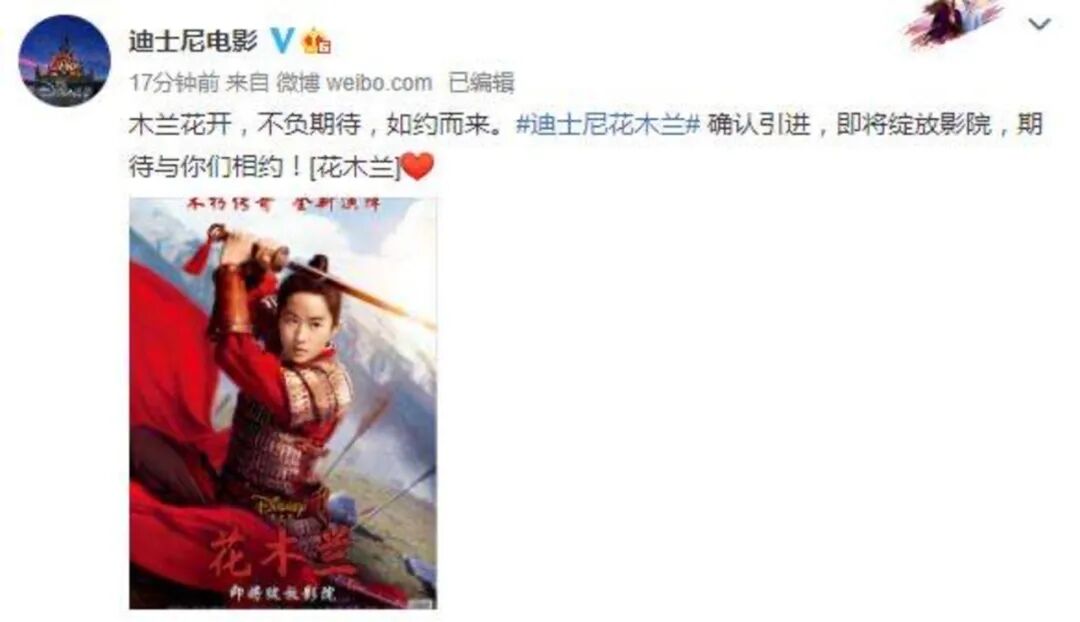
Task: Expand the post options chevron menu
Action: coord(1039,25)
